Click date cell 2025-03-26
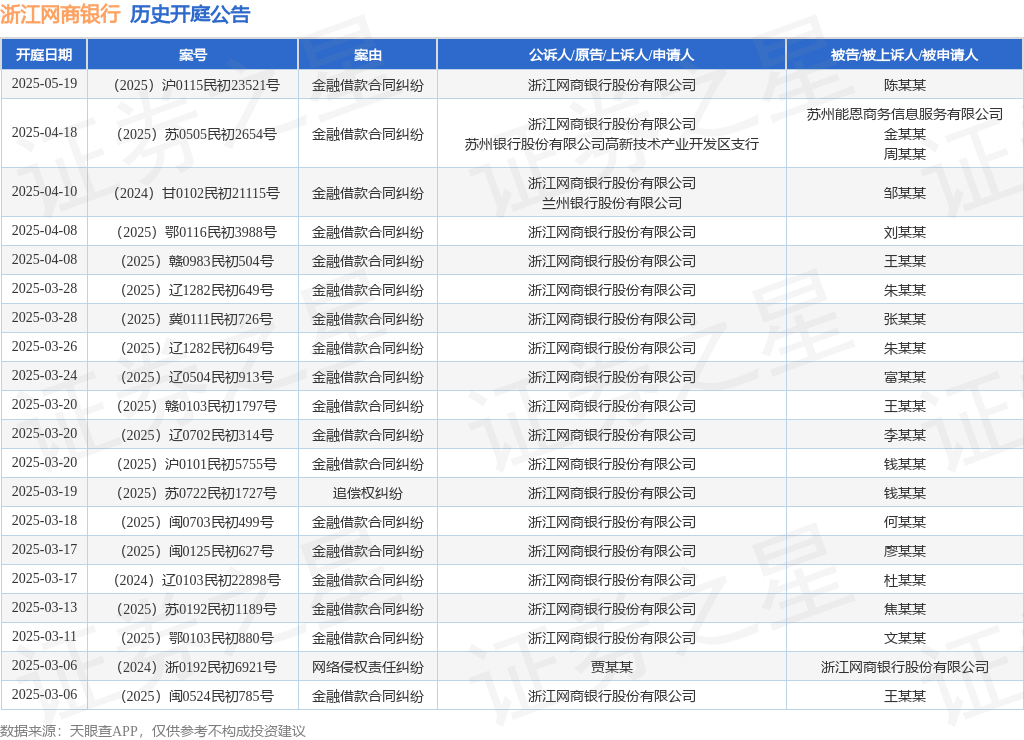1024x740 pixels. [44, 347]
